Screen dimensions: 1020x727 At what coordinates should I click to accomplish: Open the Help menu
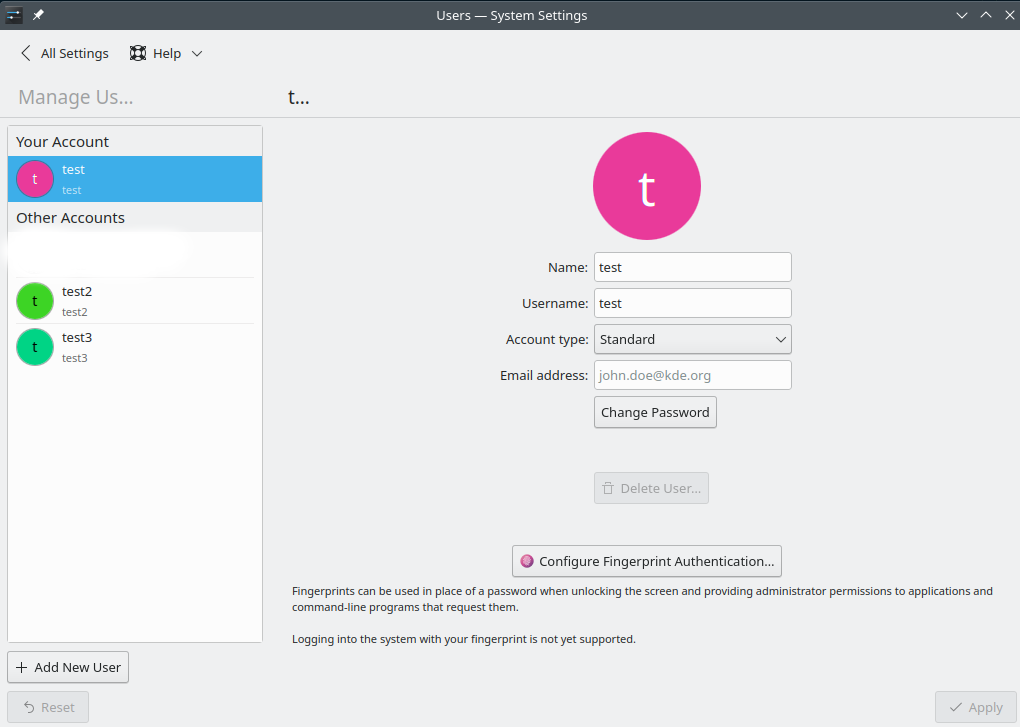coord(166,52)
